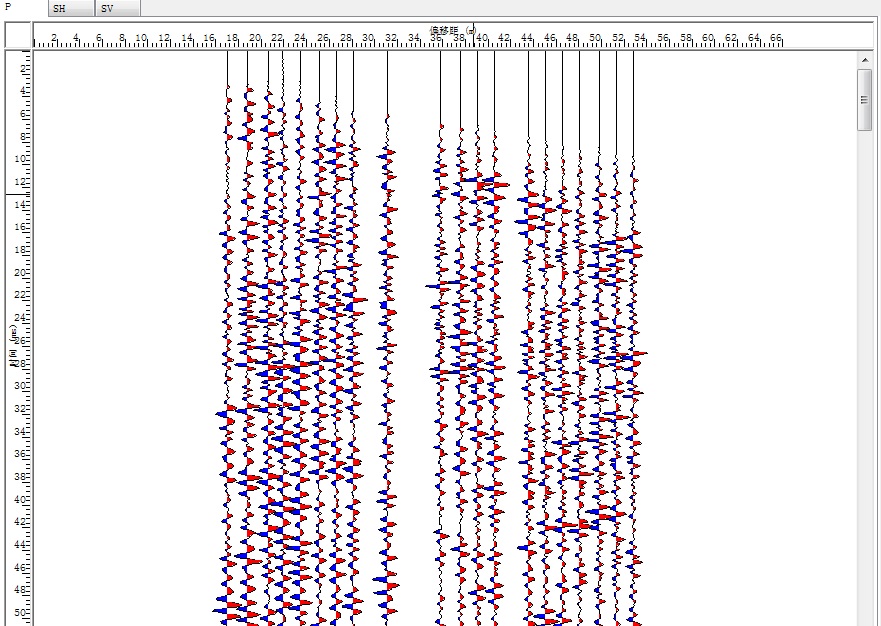This screenshot has width=881, height=626.
Task: Click the offset axis title above the ruler
Action: 460,30
